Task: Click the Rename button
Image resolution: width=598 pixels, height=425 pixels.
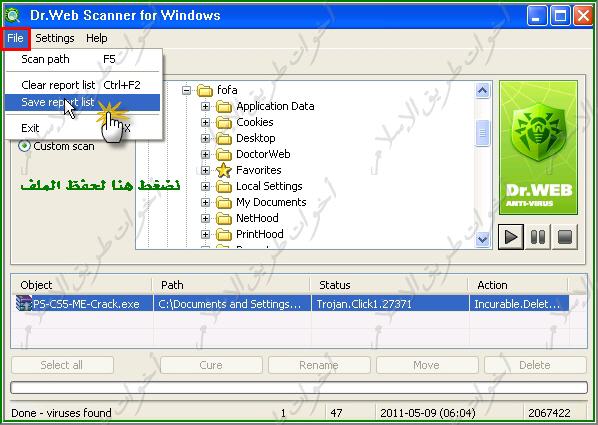Action: [x=319, y=365]
